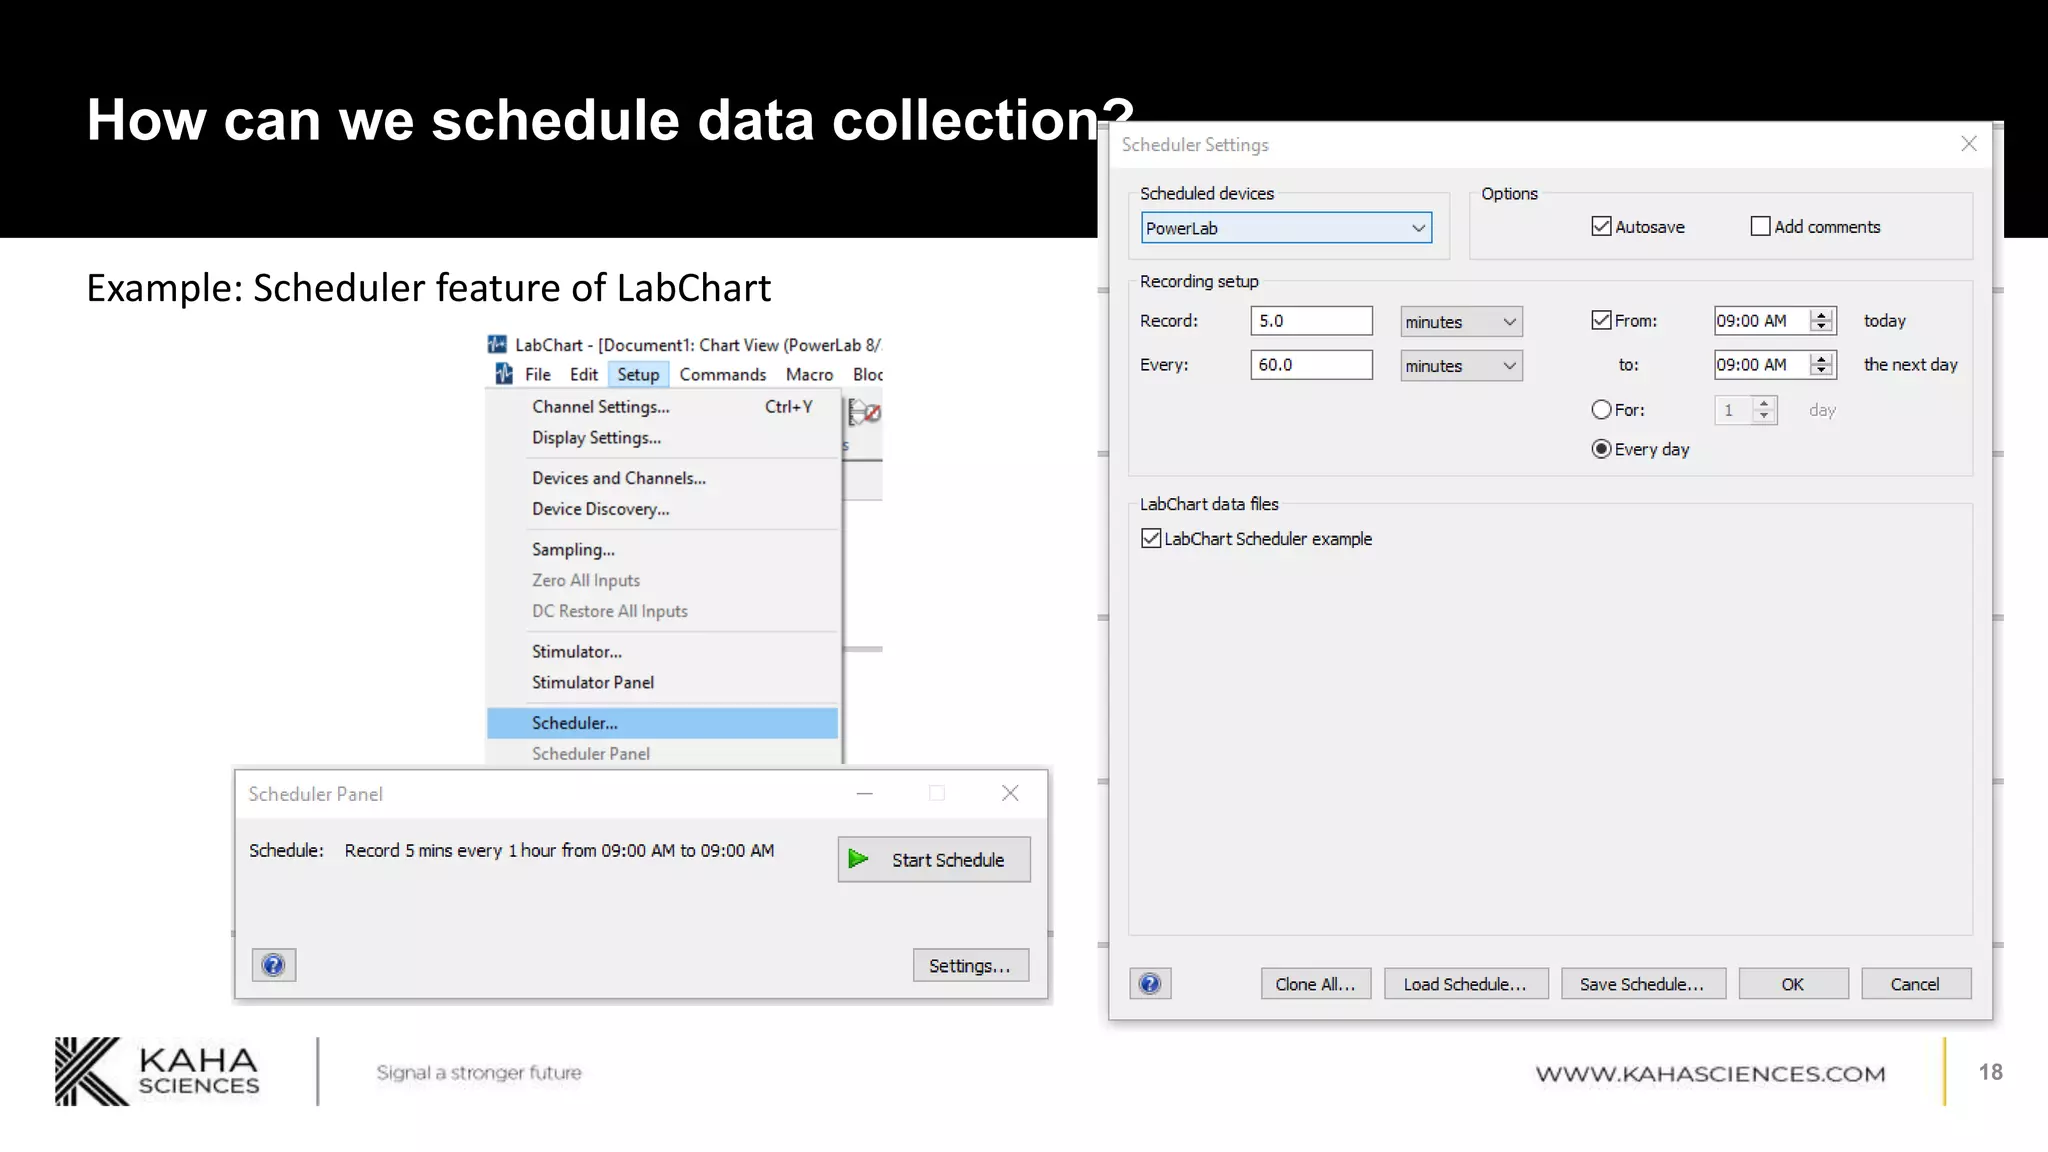Open the Edit menu

click(584, 374)
